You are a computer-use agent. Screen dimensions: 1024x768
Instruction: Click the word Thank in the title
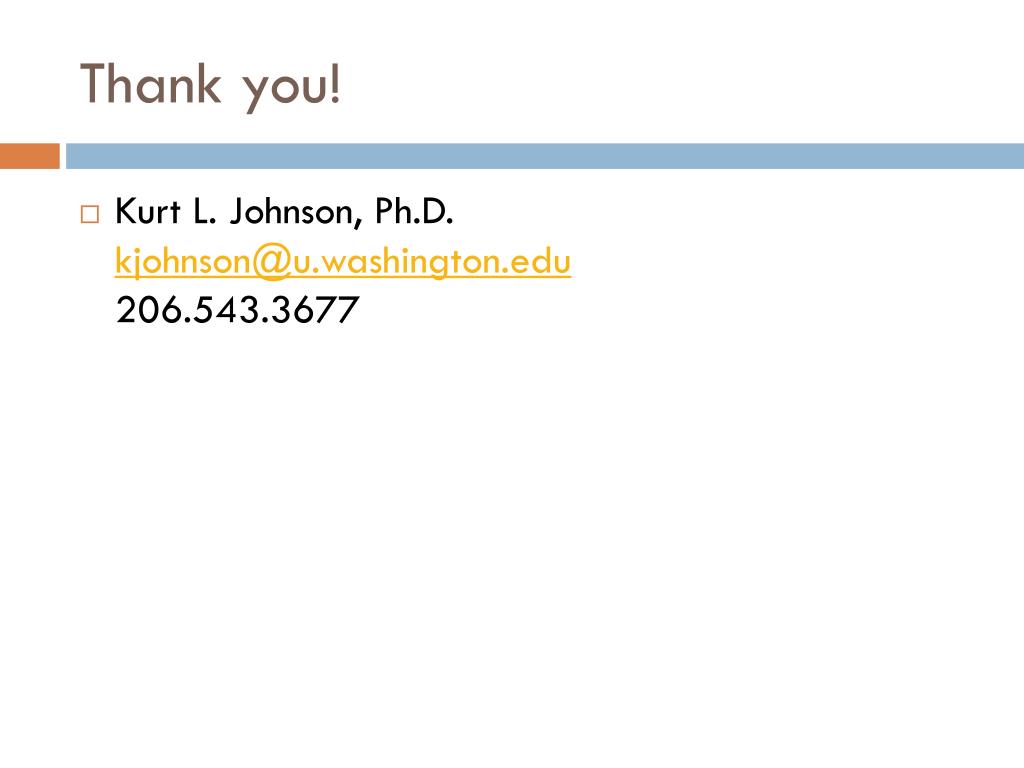coord(151,83)
